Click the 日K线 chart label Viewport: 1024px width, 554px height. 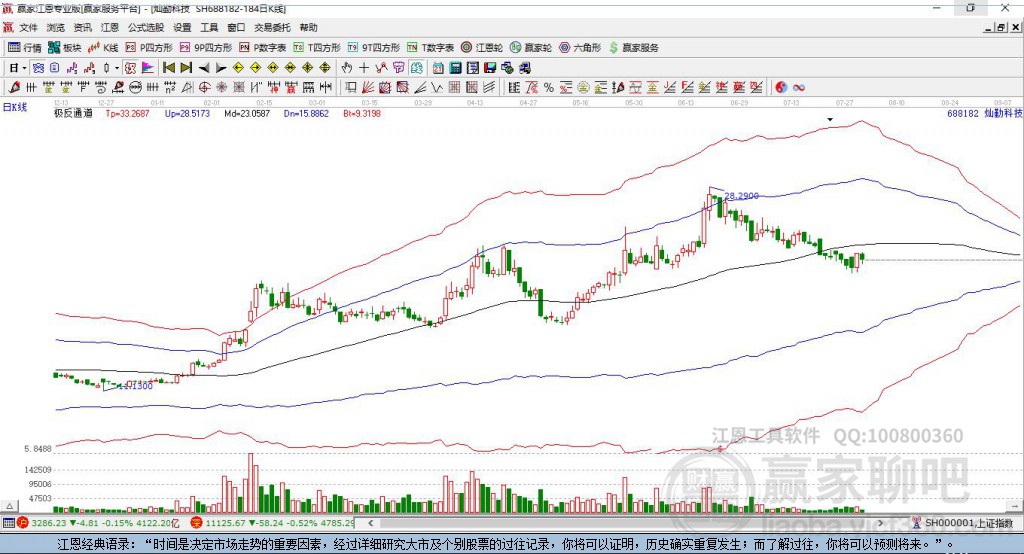click(x=15, y=108)
